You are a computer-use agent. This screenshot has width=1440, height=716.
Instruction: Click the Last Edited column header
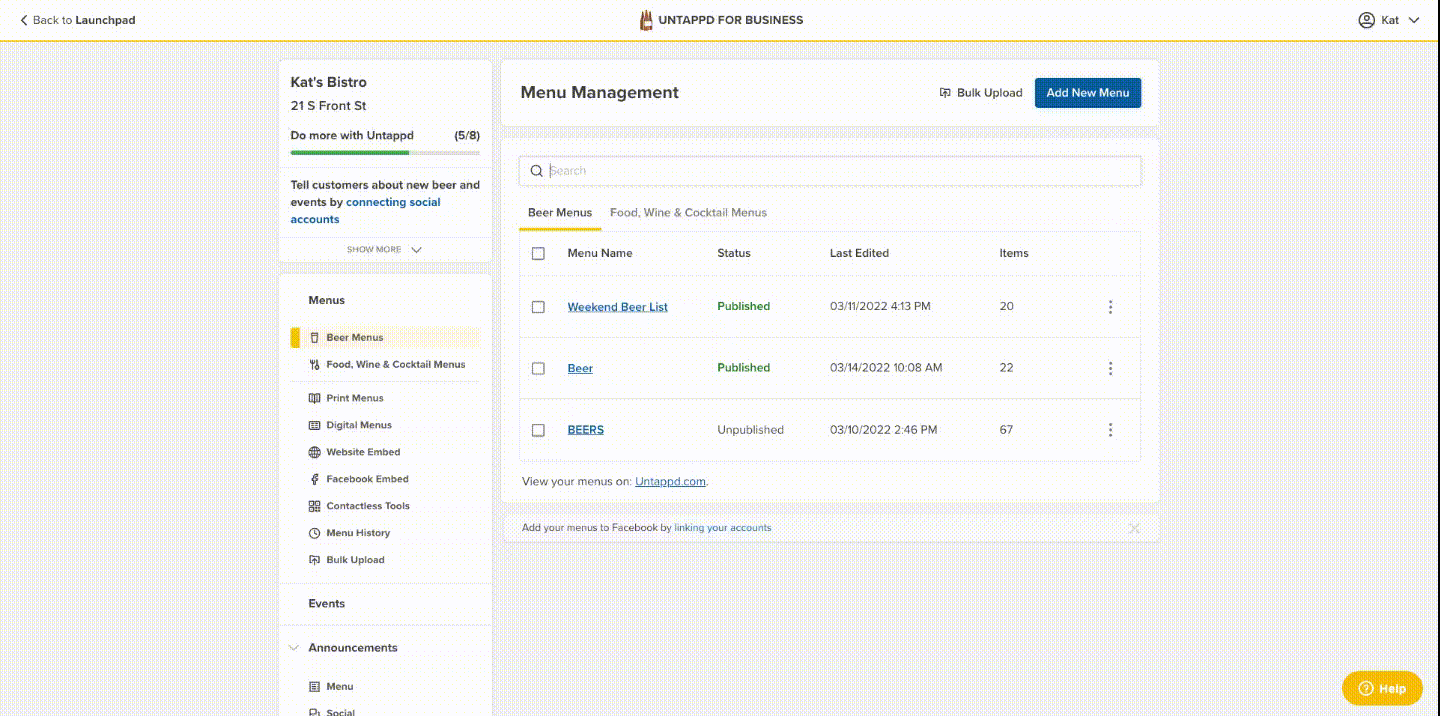click(x=859, y=254)
